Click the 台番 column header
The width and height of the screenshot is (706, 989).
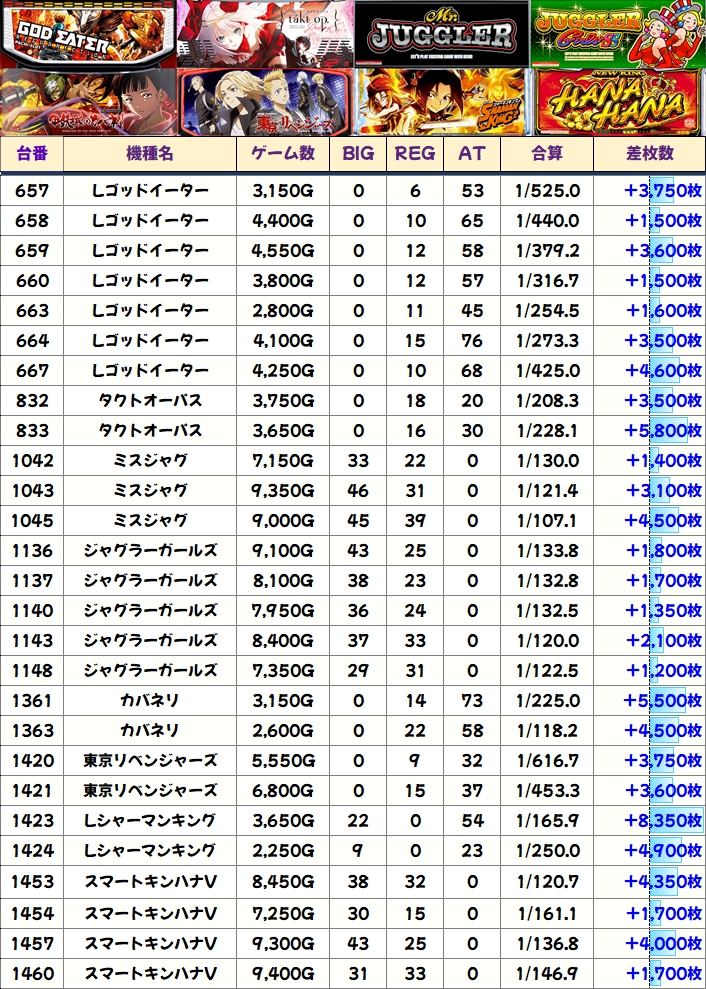(x=32, y=155)
